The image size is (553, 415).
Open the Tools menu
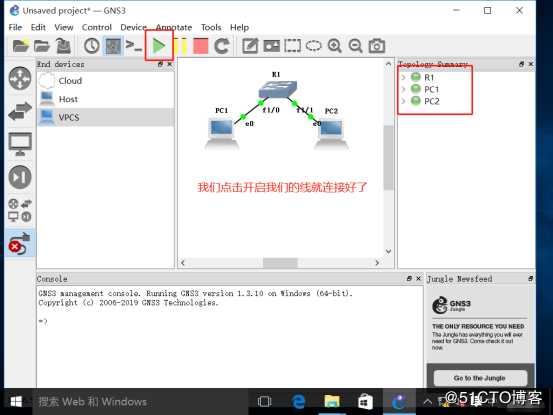coord(211,28)
